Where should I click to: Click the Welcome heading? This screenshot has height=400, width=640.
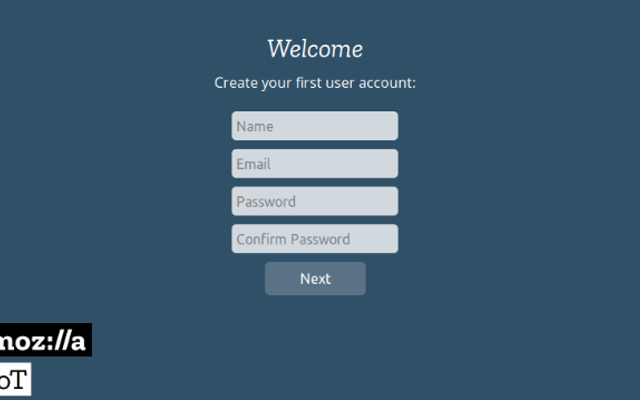(x=315, y=49)
